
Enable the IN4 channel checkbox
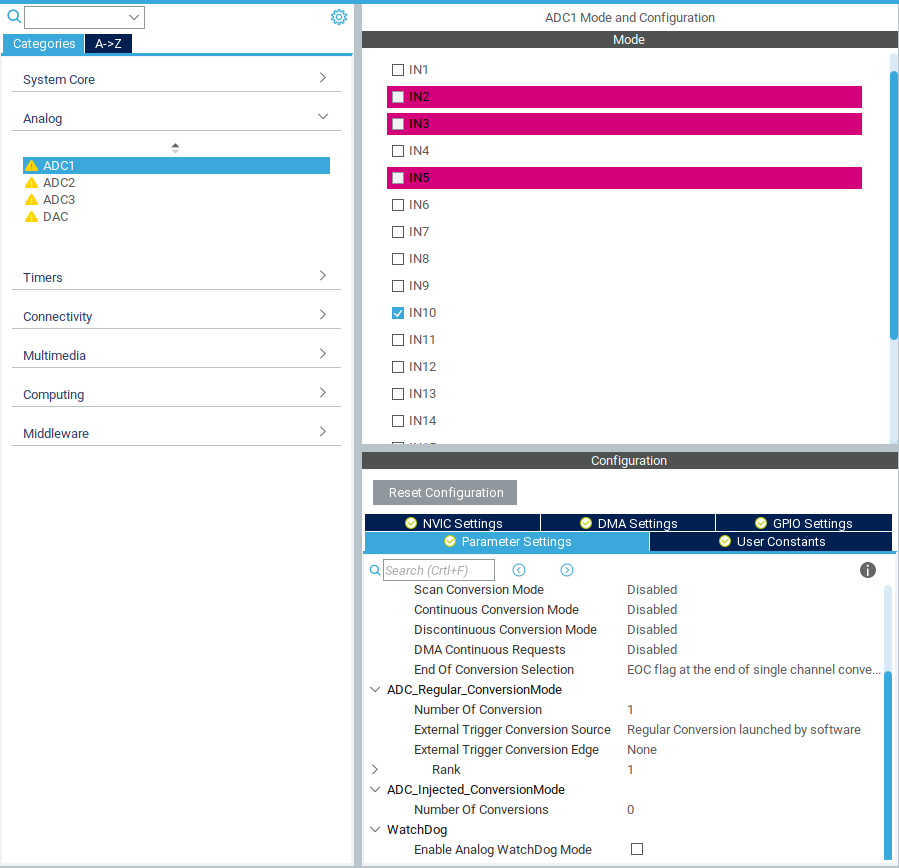pyautogui.click(x=398, y=151)
